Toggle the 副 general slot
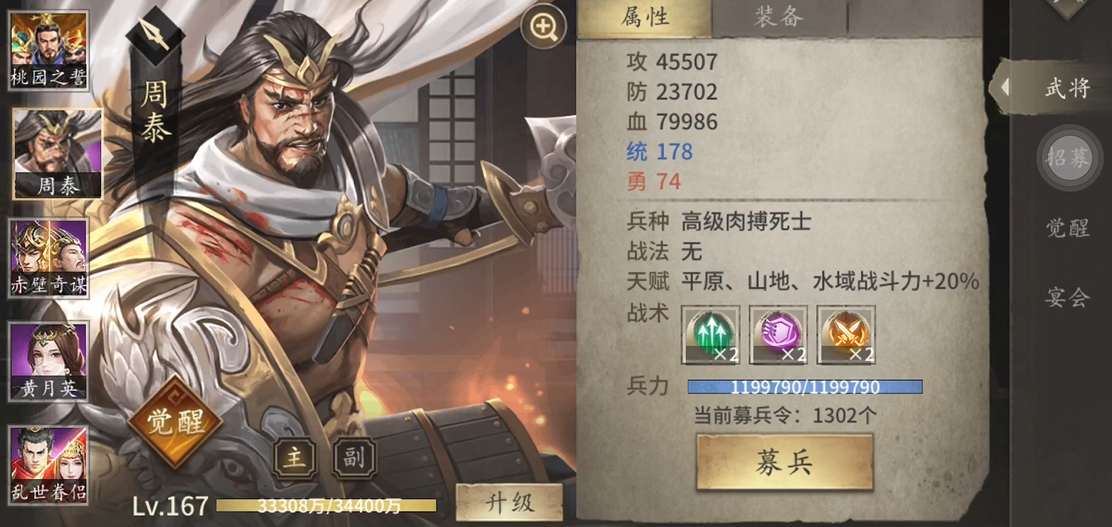Viewport: 1112px width, 527px height. (x=354, y=458)
